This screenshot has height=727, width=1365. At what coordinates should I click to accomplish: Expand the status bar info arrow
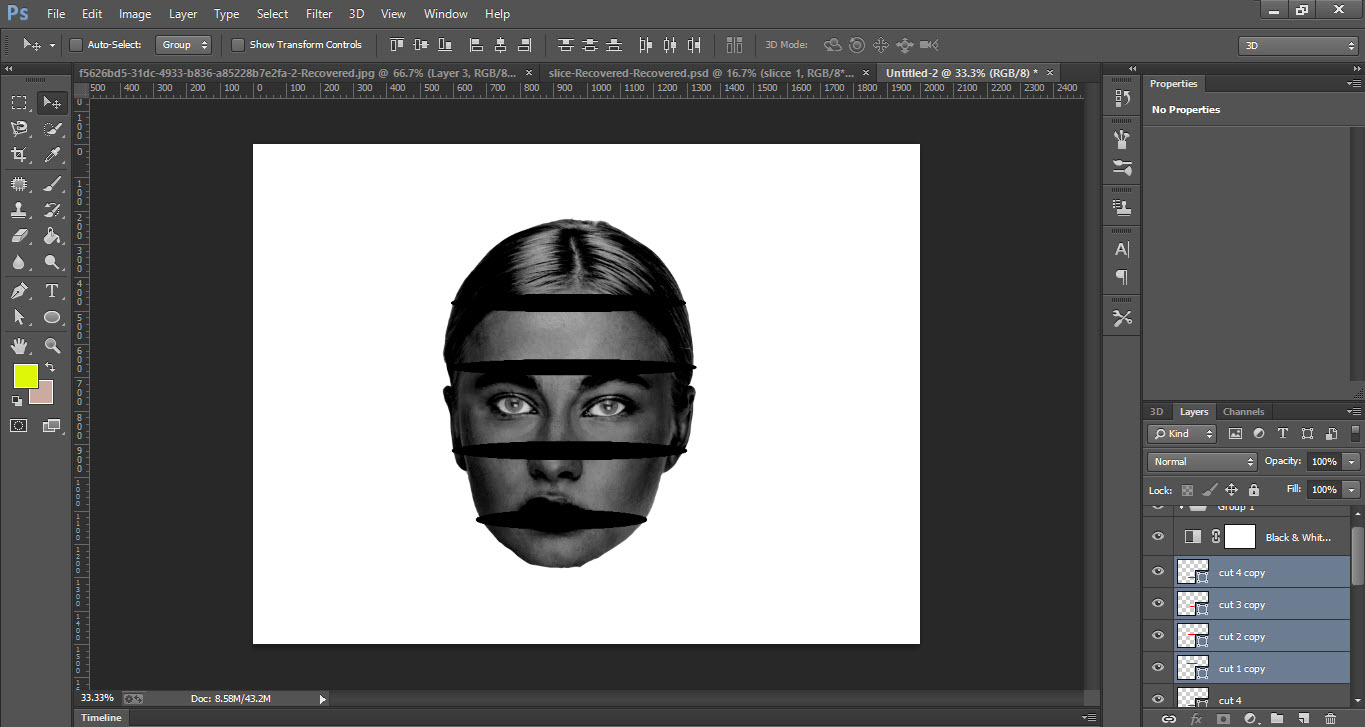(x=322, y=699)
